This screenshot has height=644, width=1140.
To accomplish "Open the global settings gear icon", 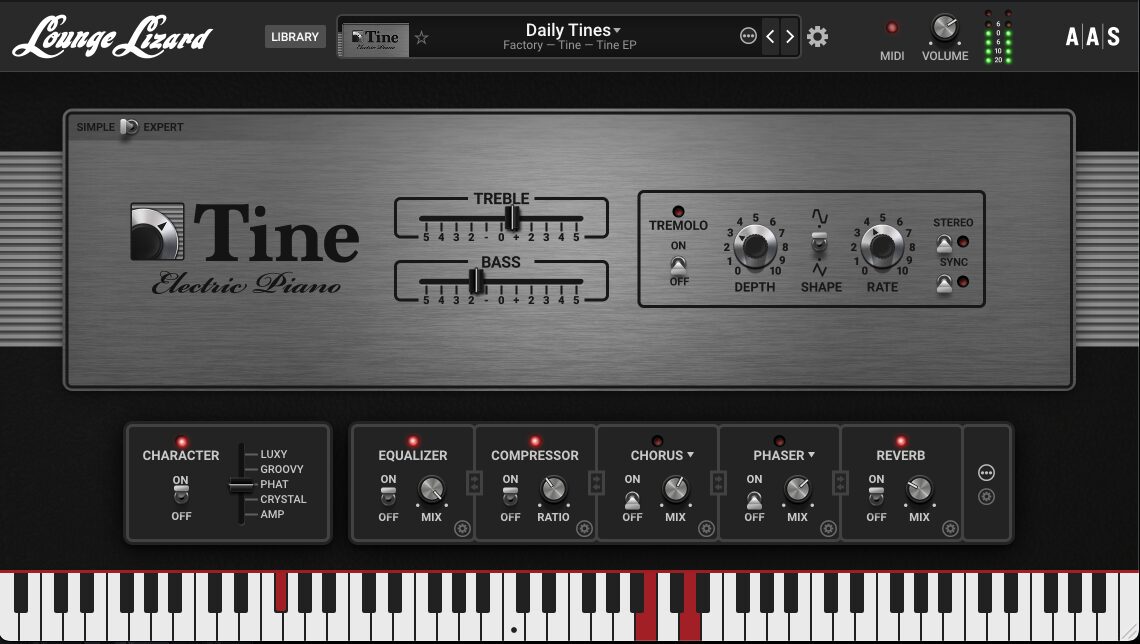I will 818,37.
